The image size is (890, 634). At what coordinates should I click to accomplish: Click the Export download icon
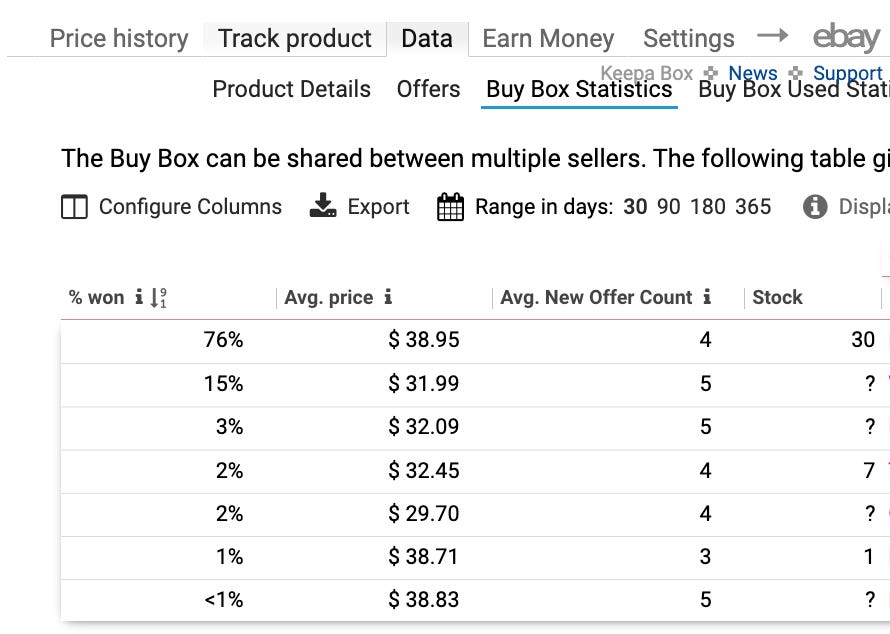pyautogui.click(x=322, y=206)
